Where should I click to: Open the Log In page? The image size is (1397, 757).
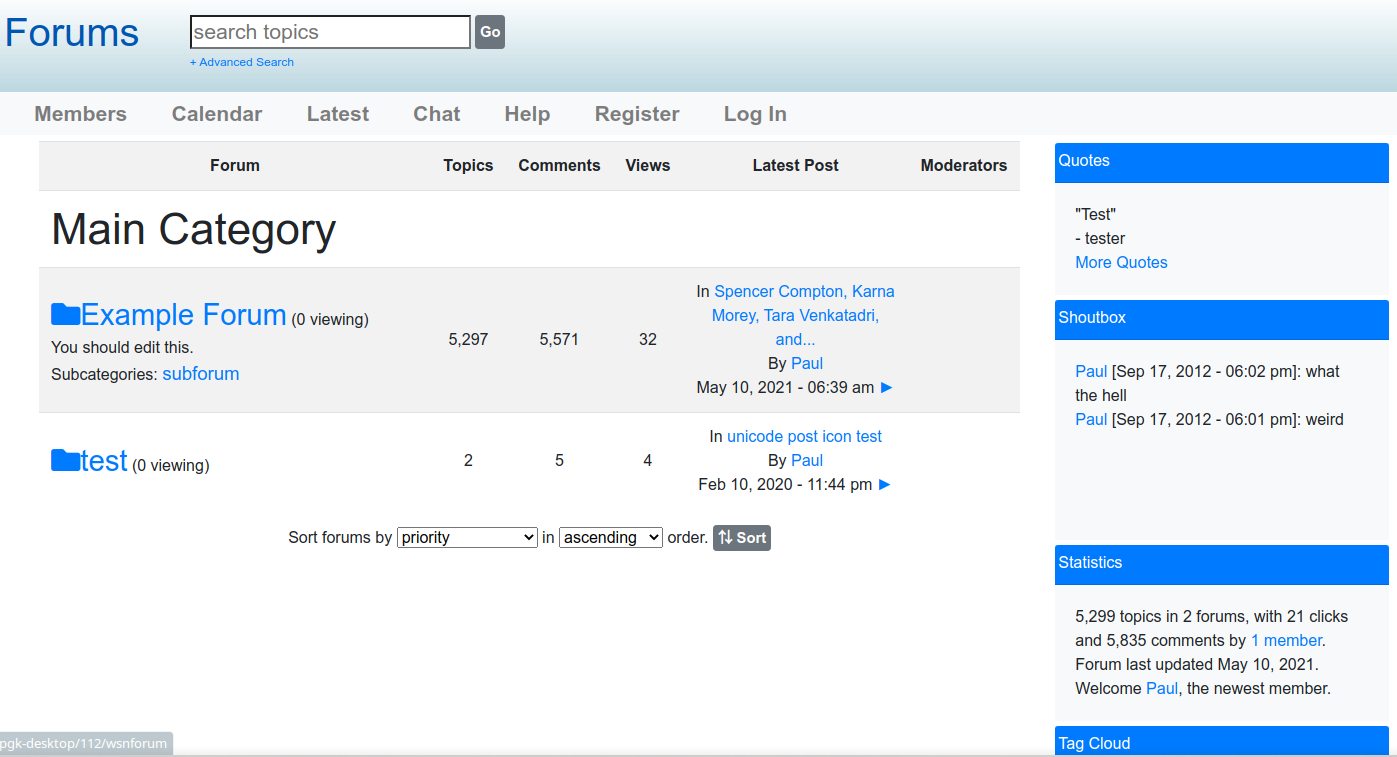[x=755, y=114]
